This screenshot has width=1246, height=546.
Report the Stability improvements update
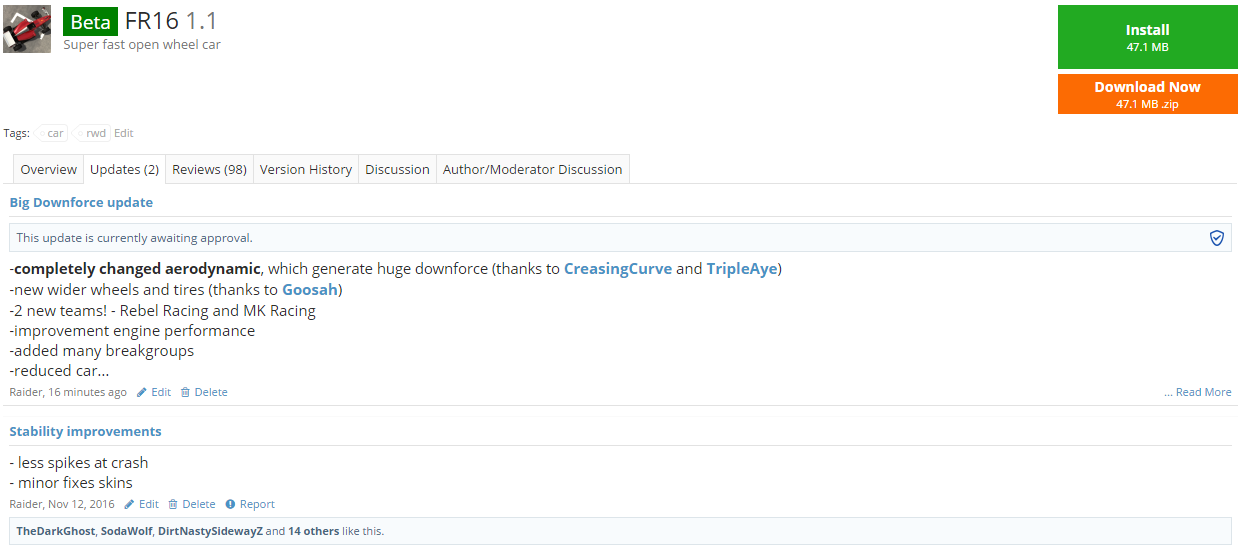coord(250,504)
